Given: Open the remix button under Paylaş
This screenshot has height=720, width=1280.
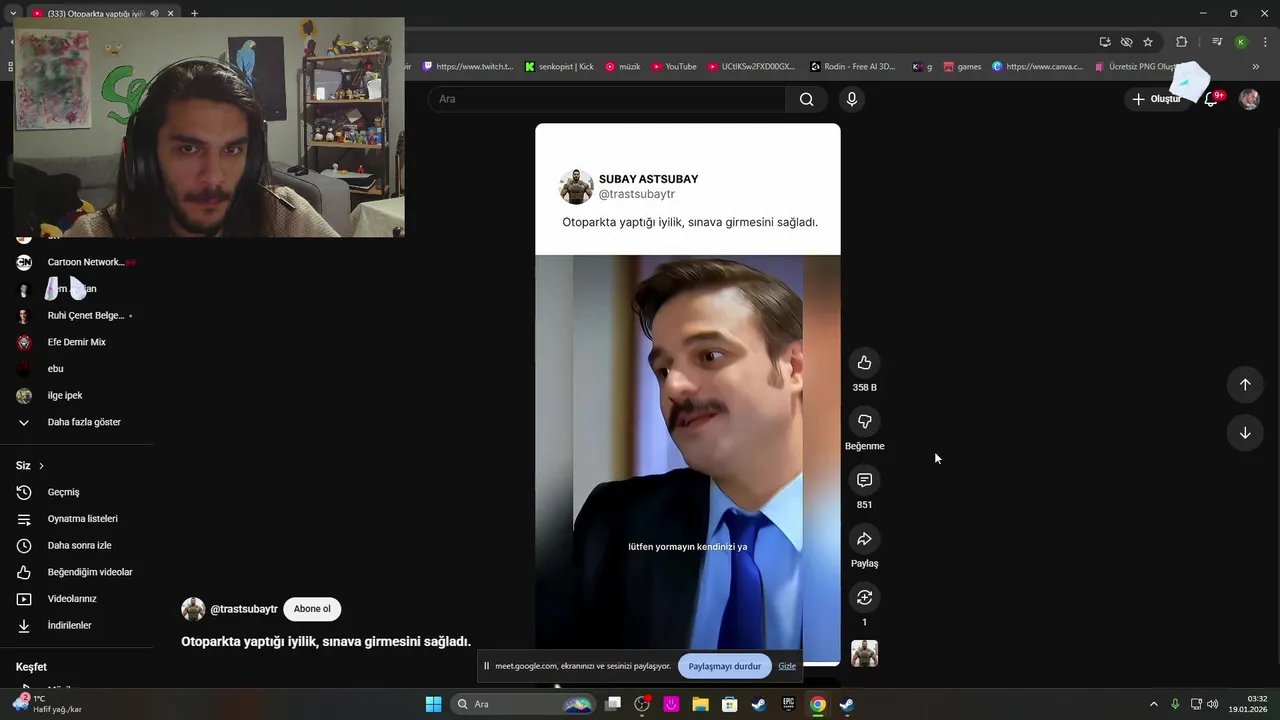Looking at the screenshot, I should (x=864, y=597).
